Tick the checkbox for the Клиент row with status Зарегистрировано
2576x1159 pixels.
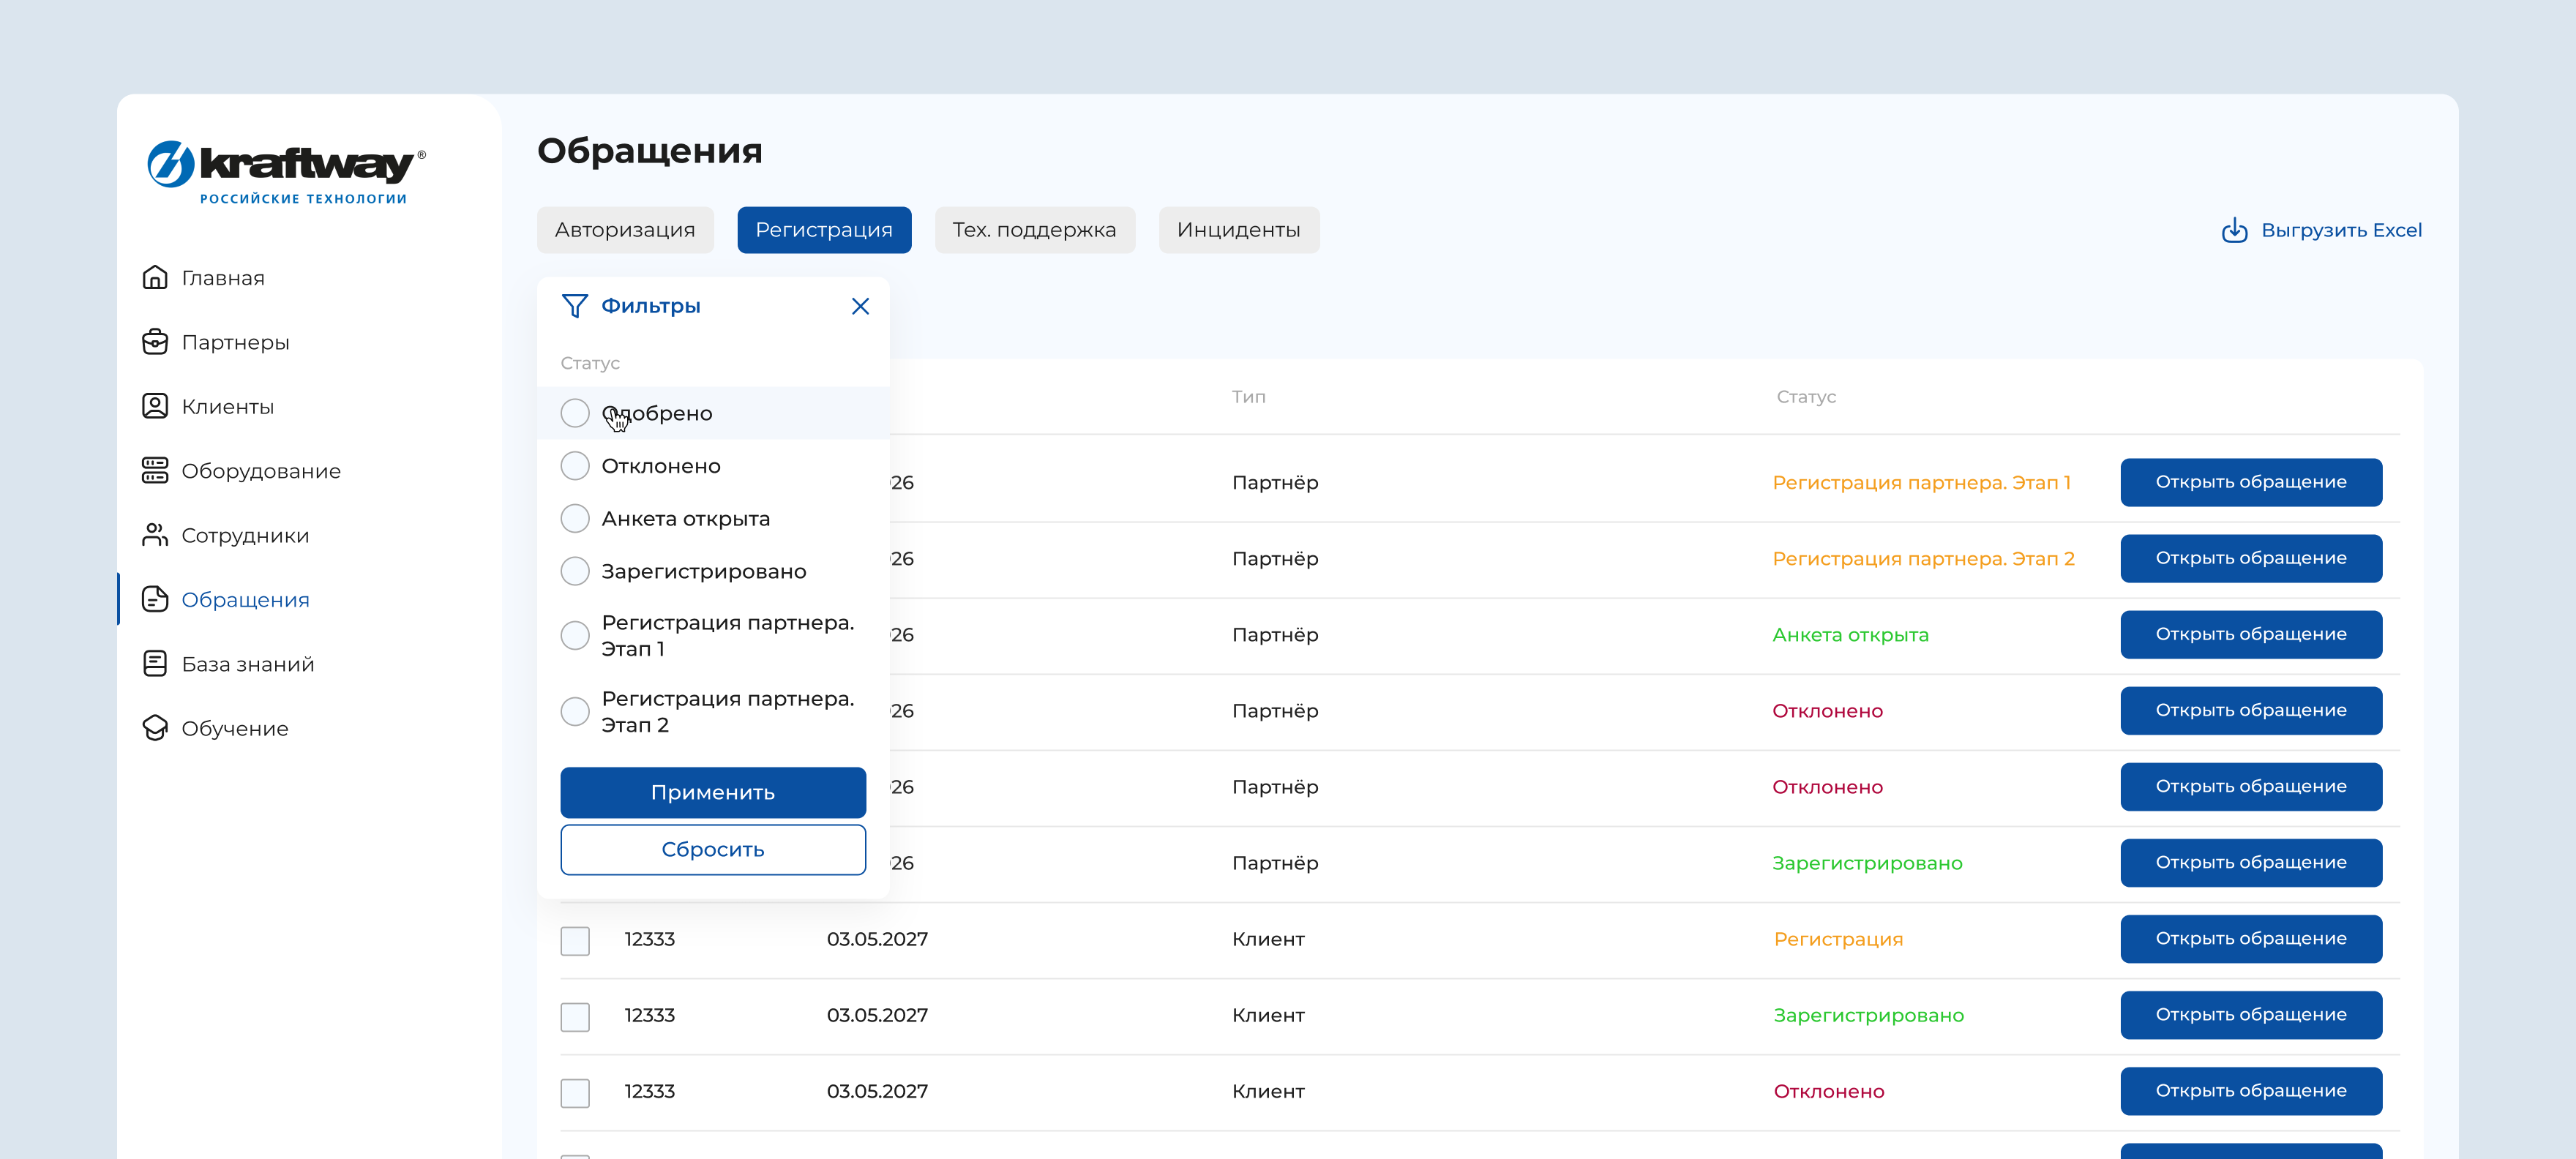(x=575, y=1016)
